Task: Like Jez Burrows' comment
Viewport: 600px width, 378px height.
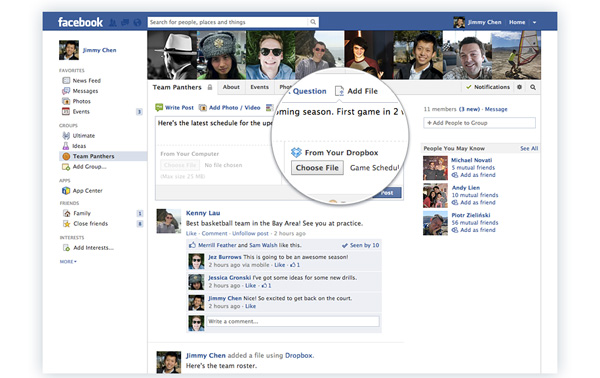Action: [280, 265]
